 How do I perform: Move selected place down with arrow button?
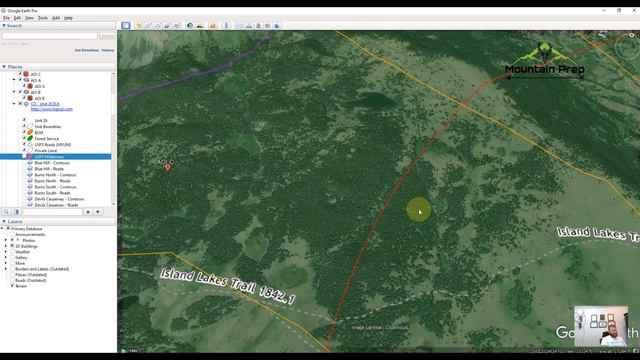click(98, 212)
